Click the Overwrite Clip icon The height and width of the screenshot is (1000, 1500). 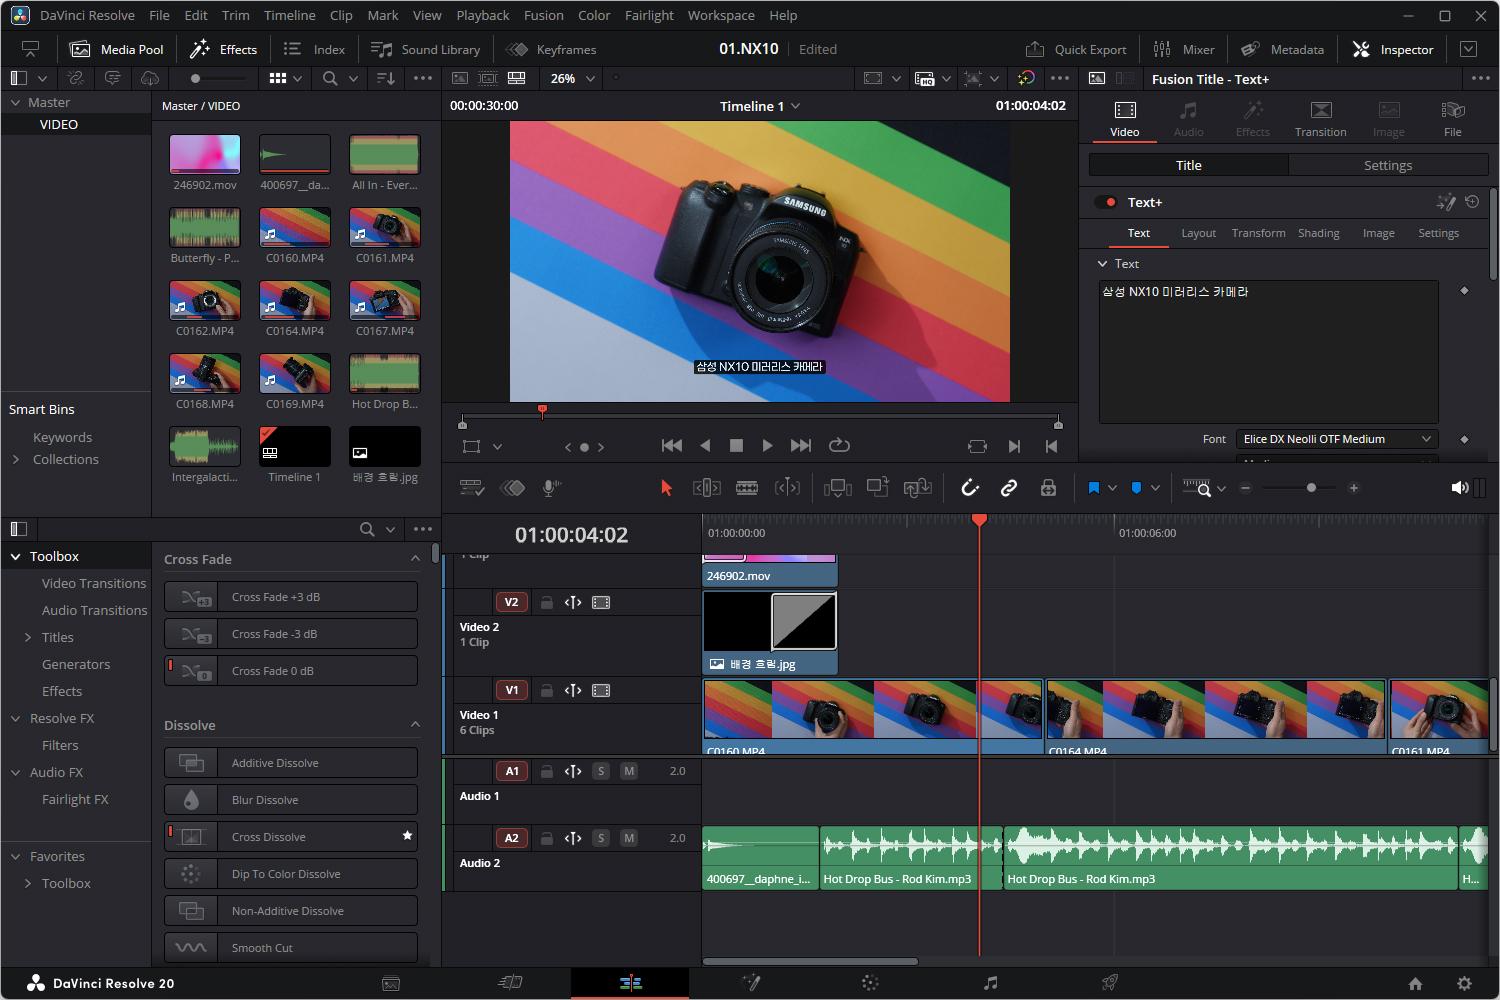click(x=877, y=488)
